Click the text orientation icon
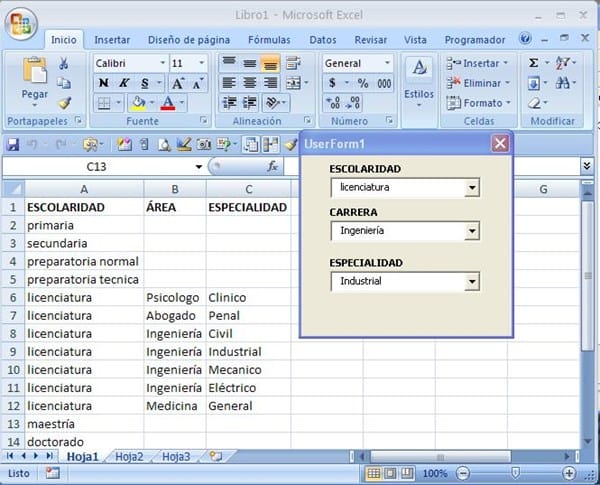This screenshot has width=600, height=485. [x=272, y=103]
